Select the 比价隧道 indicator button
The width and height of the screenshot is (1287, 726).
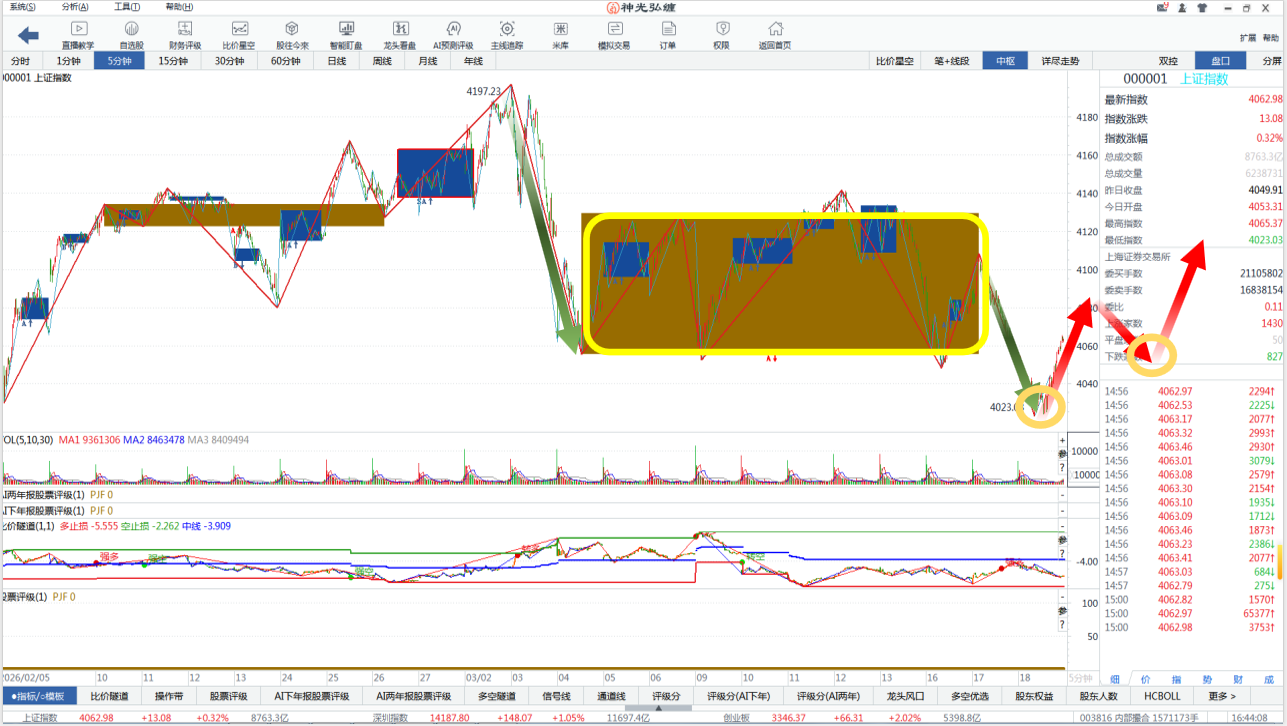pyautogui.click(x=109, y=696)
